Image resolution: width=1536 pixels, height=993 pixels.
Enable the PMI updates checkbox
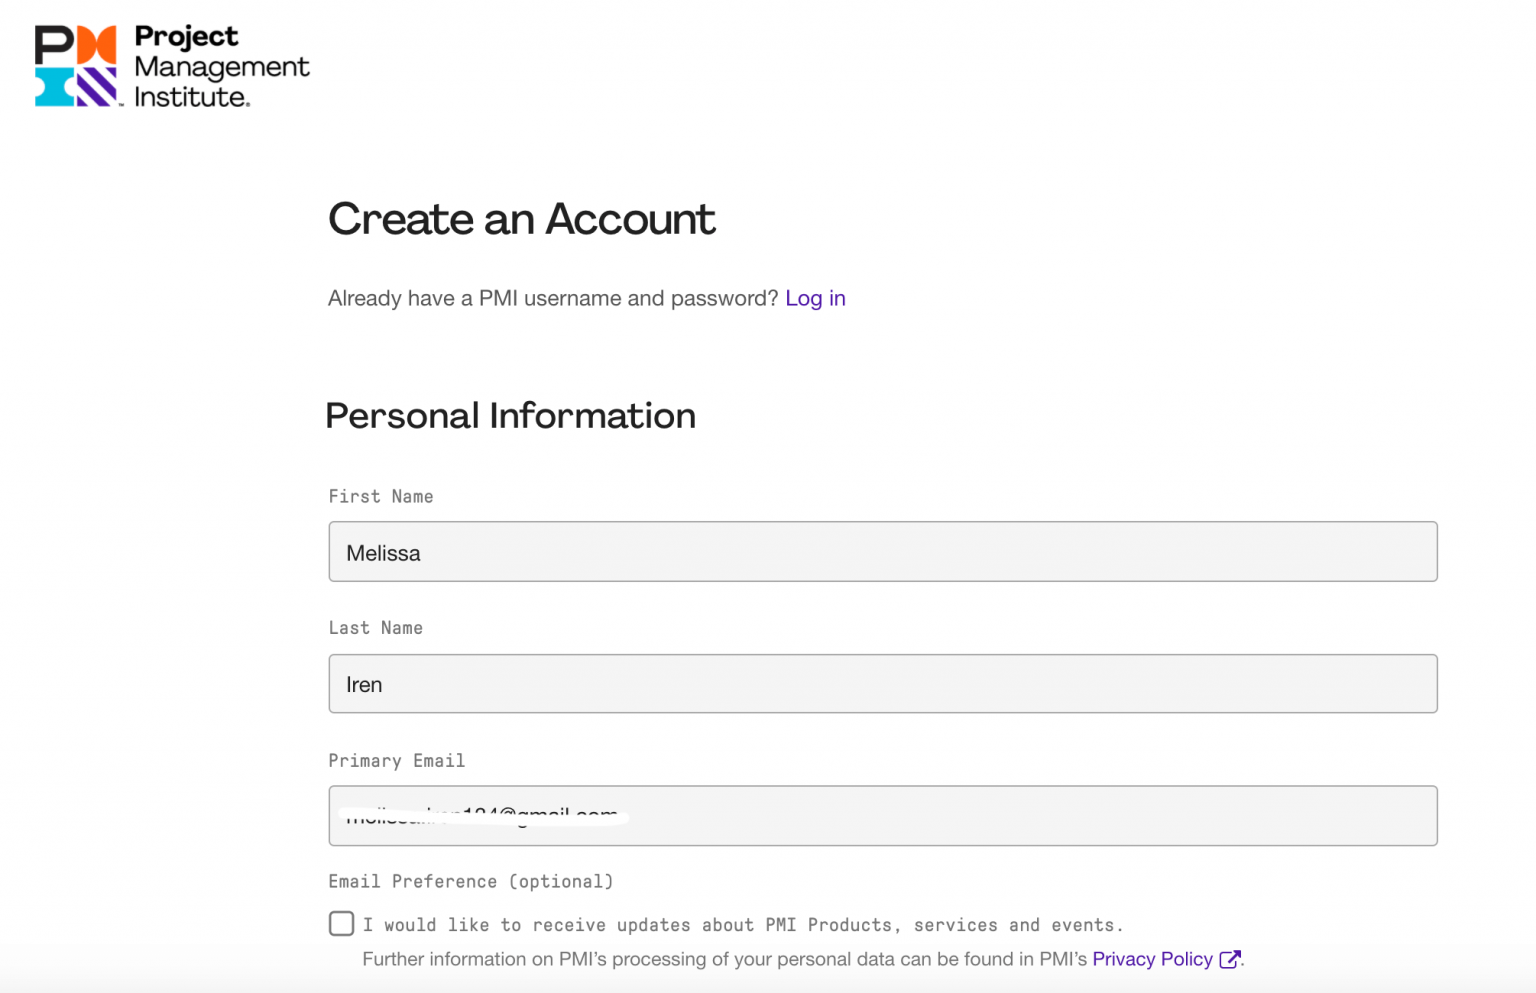342,923
